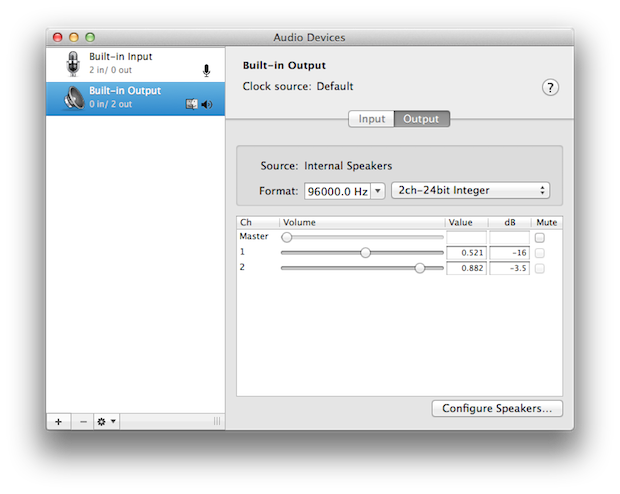
Task: Zoom the Audio Devices window with green button
Action: click(x=90, y=37)
